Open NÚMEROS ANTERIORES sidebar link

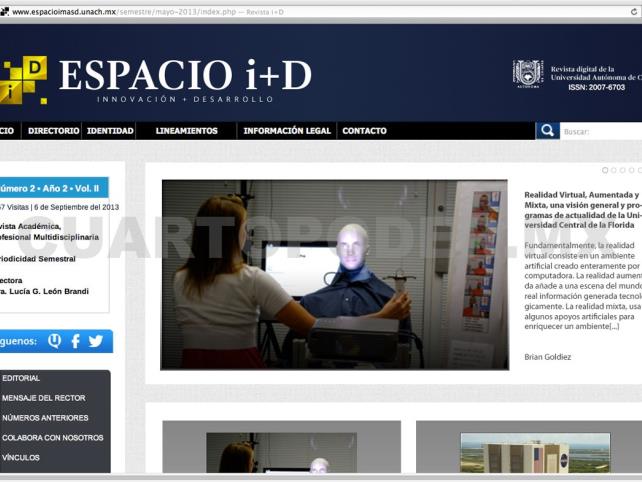(x=45, y=418)
